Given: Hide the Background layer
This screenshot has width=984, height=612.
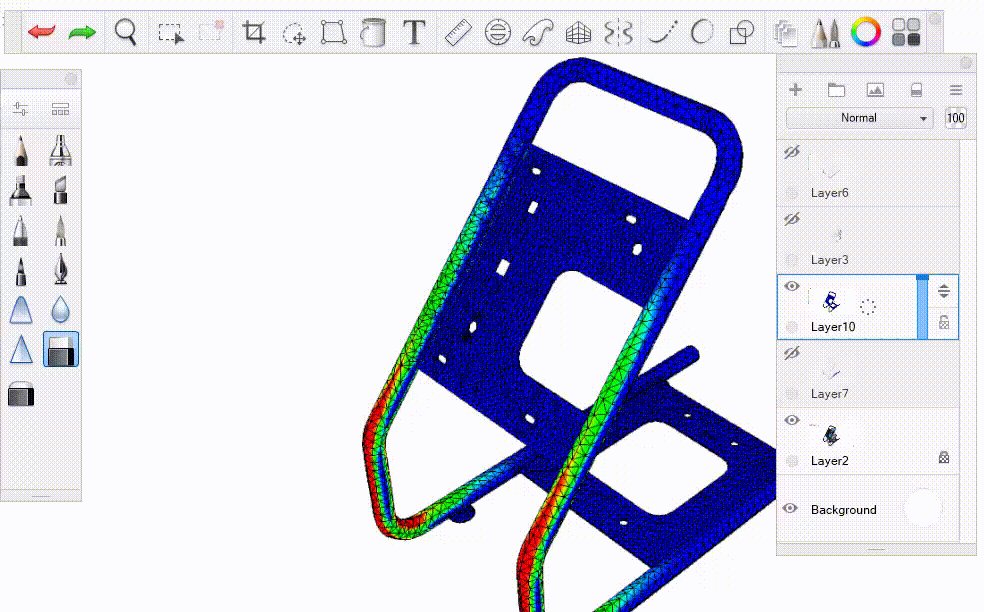Looking at the screenshot, I should (x=791, y=508).
